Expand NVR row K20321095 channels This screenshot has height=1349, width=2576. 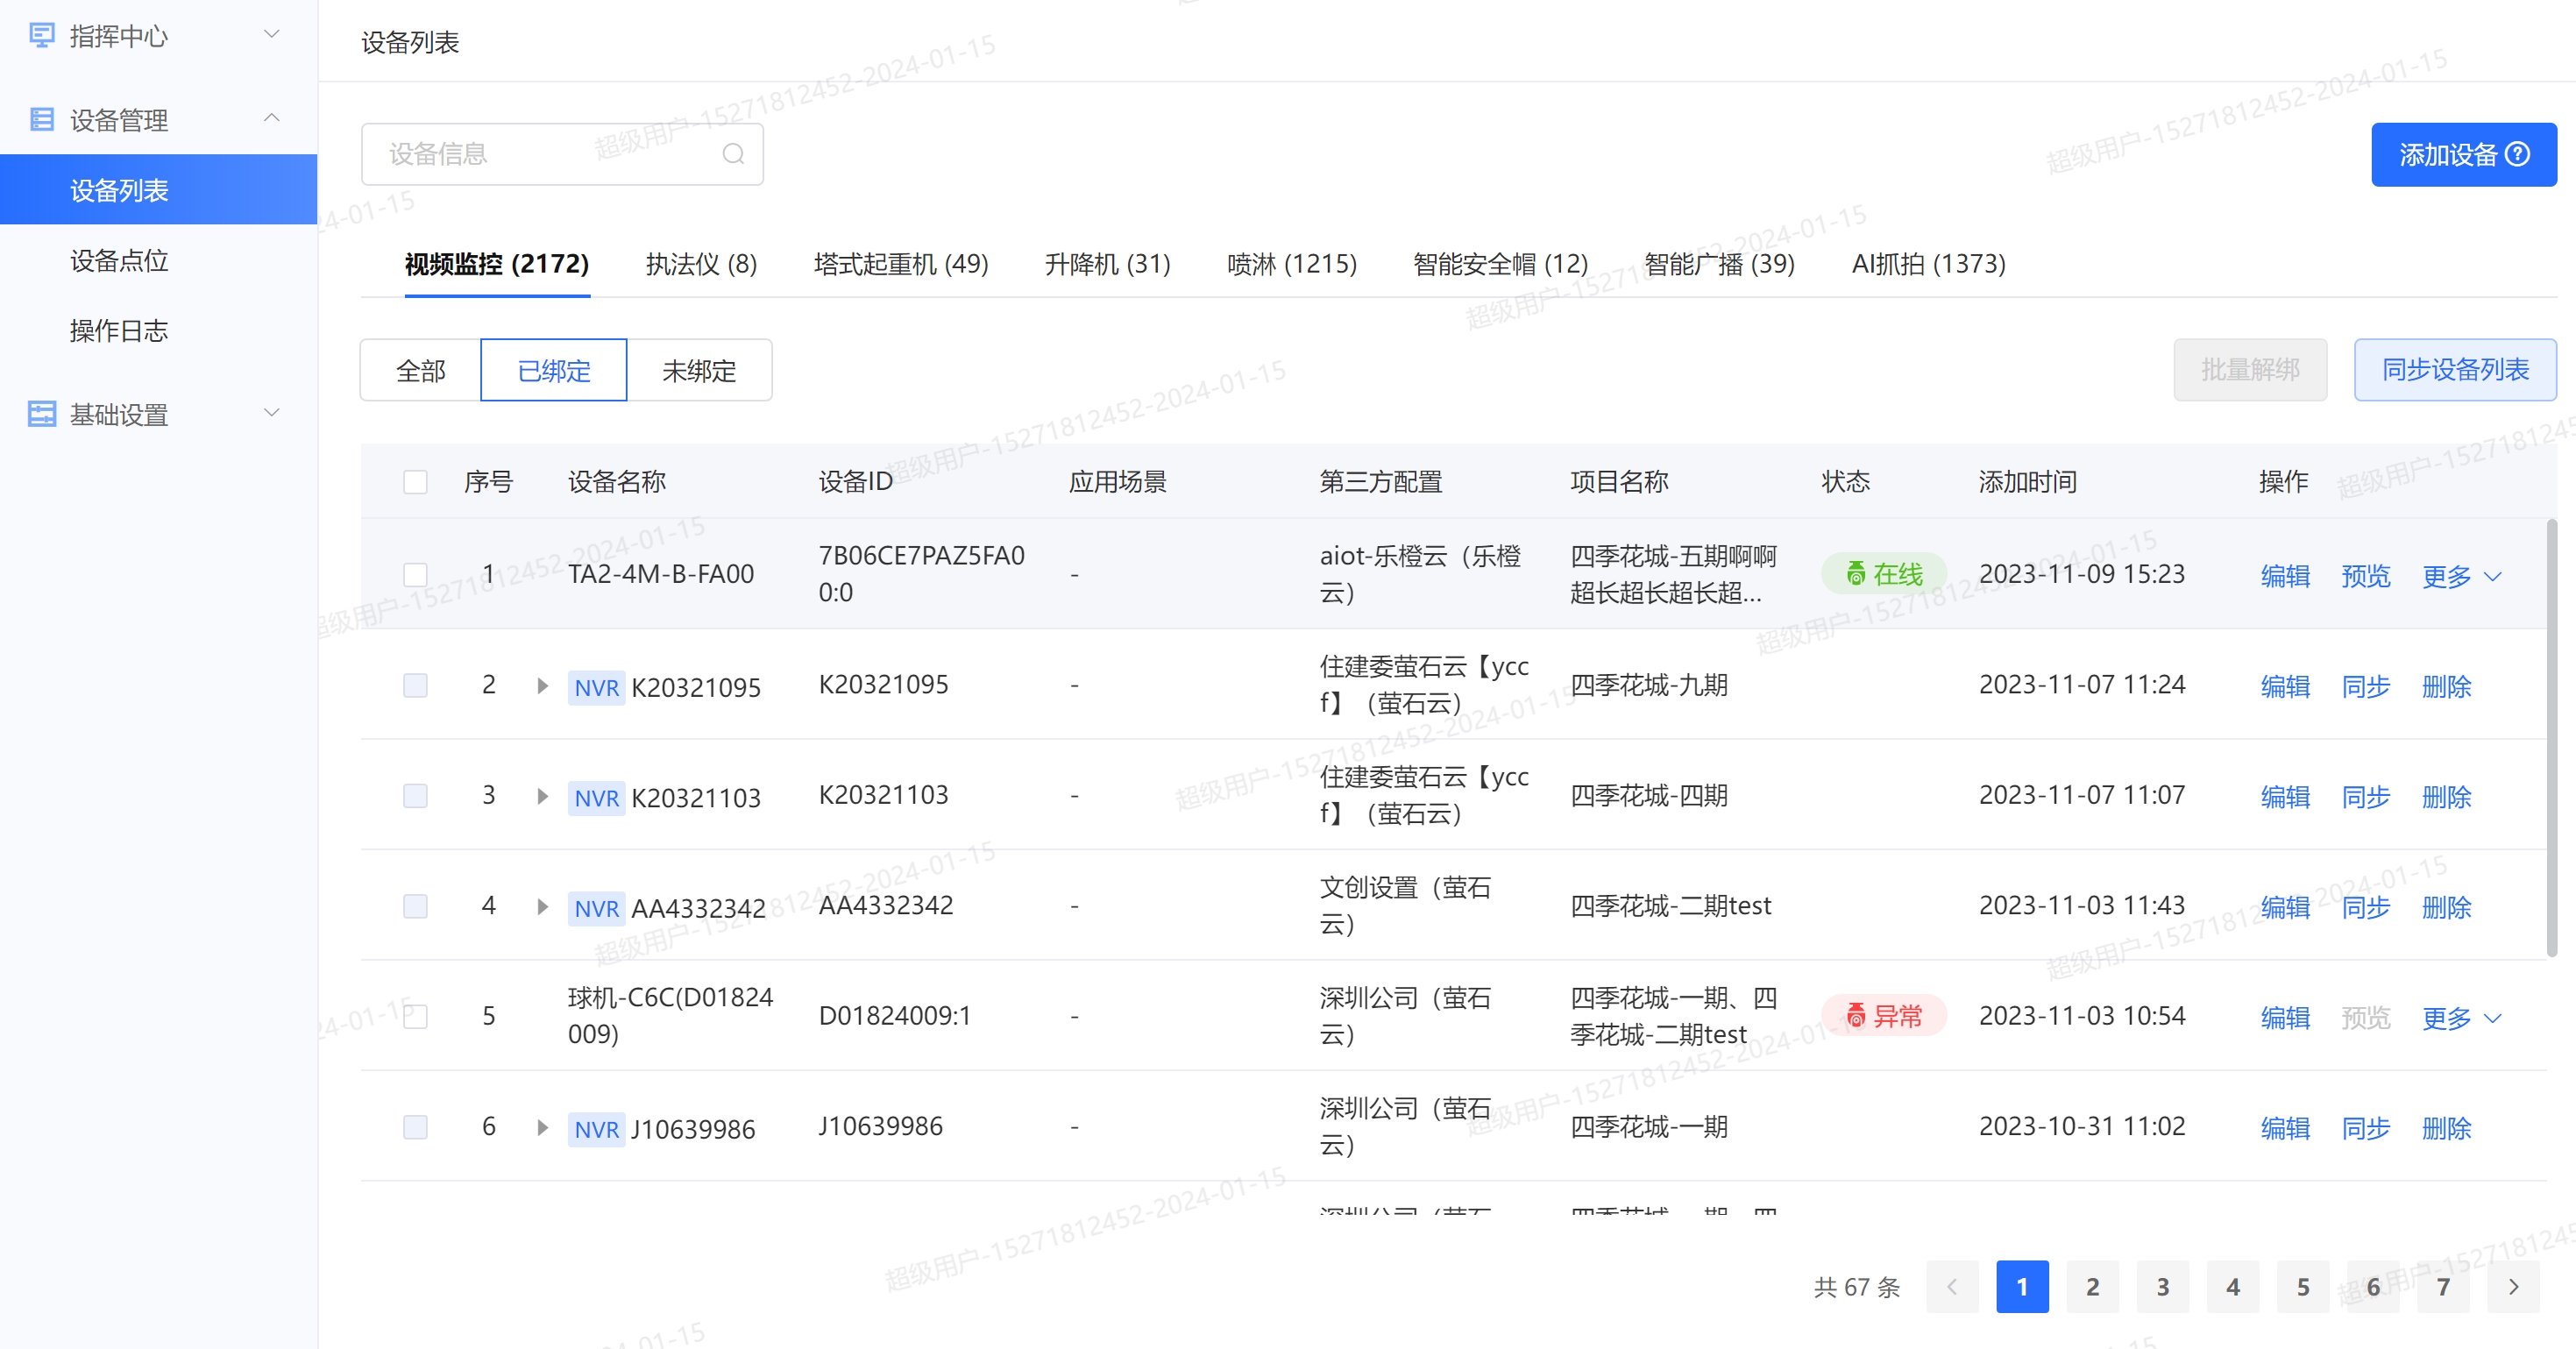pyautogui.click(x=542, y=686)
